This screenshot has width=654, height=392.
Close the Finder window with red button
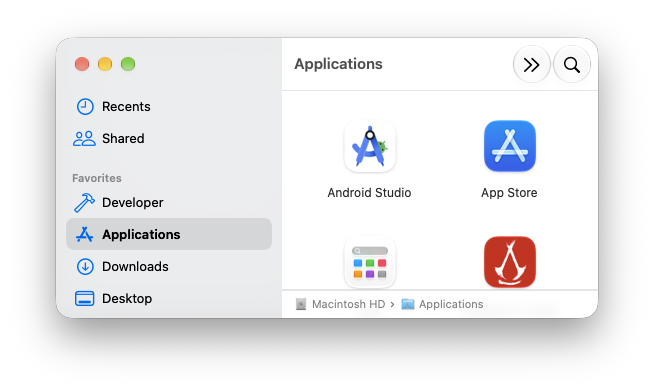tap(82, 64)
